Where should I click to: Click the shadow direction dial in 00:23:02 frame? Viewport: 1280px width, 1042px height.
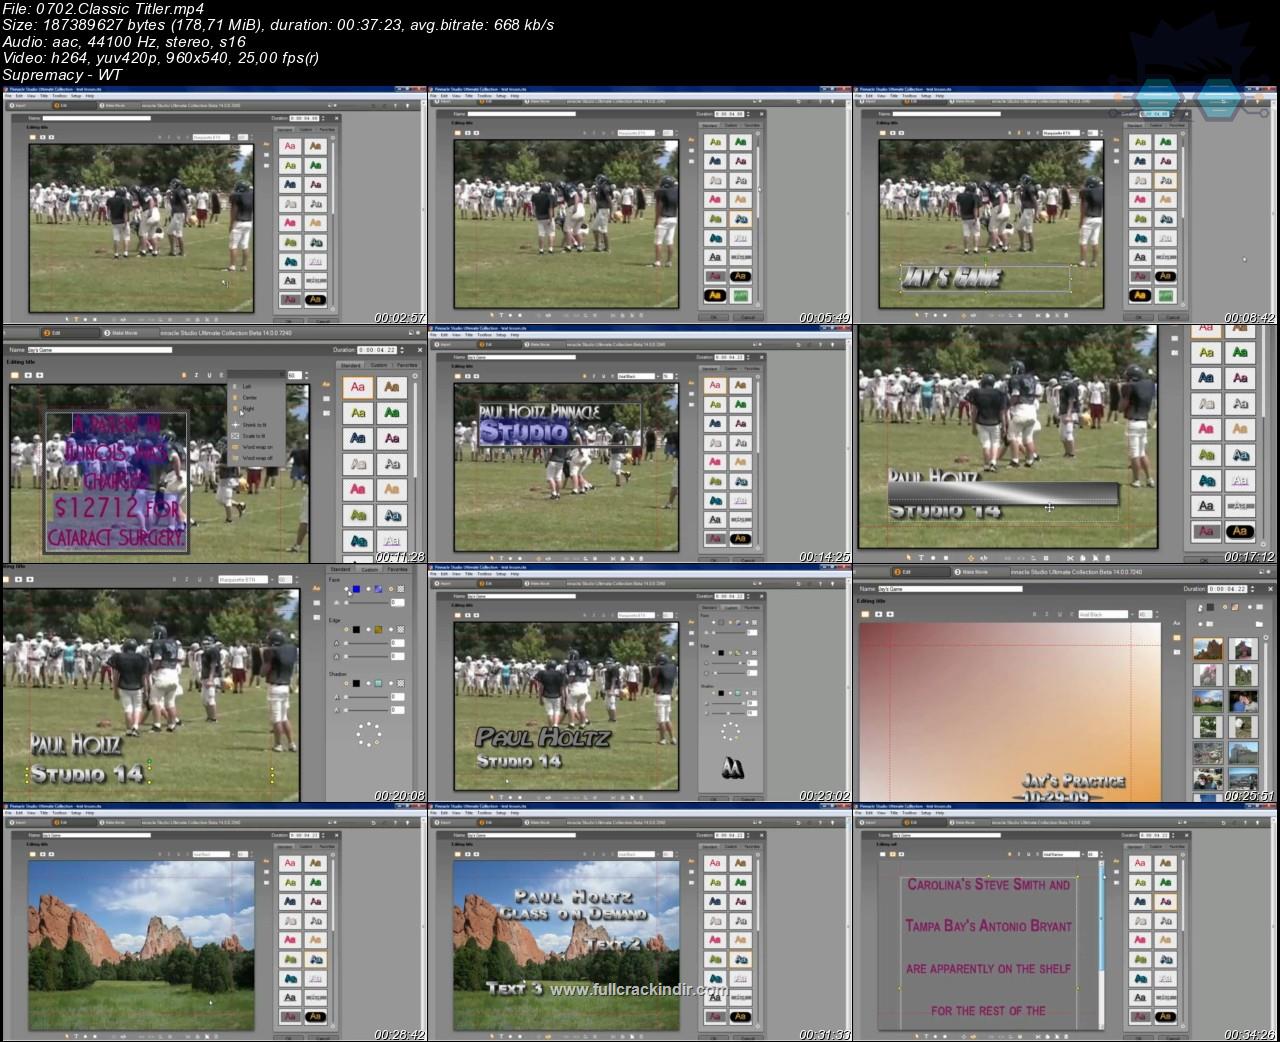tap(731, 731)
